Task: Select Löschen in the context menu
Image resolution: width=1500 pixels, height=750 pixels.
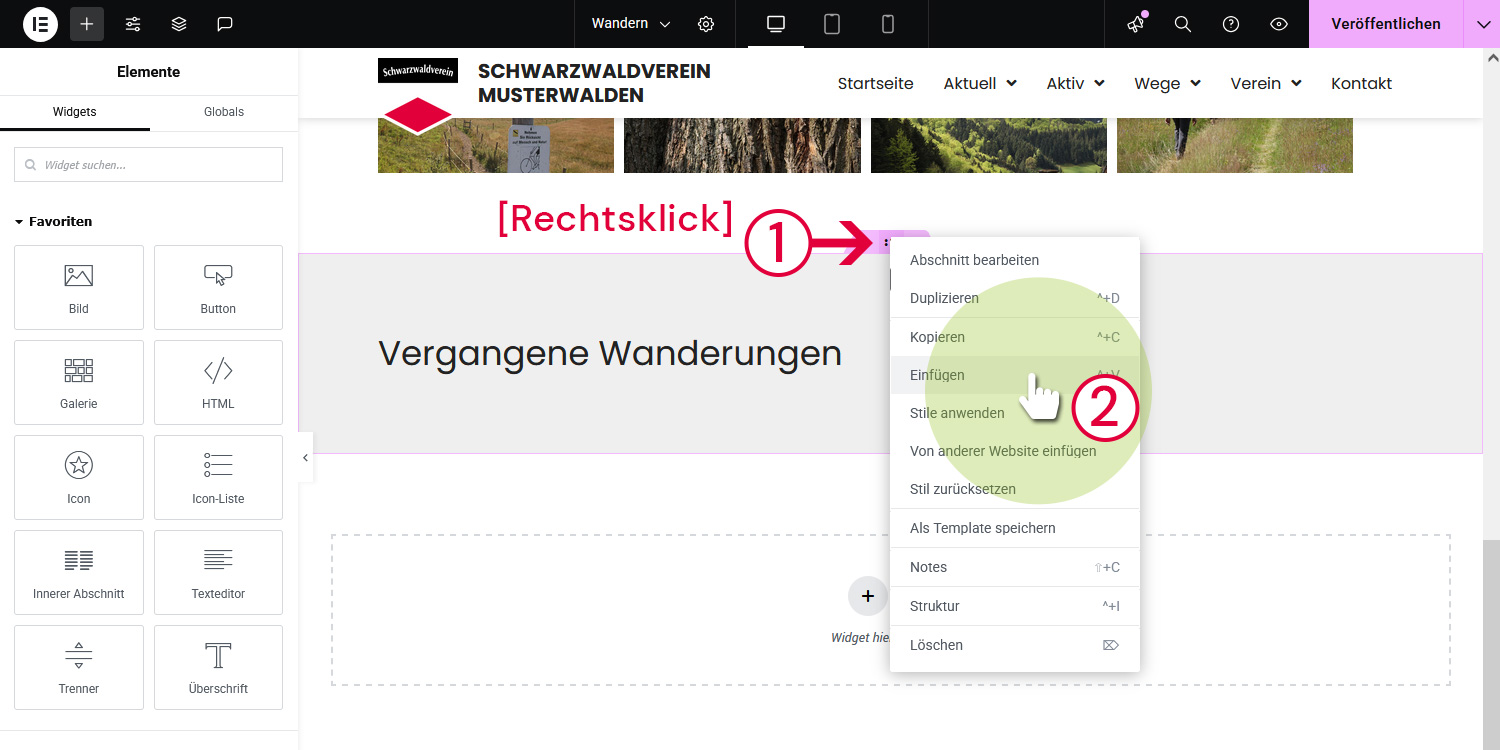Action: [x=936, y=645]
